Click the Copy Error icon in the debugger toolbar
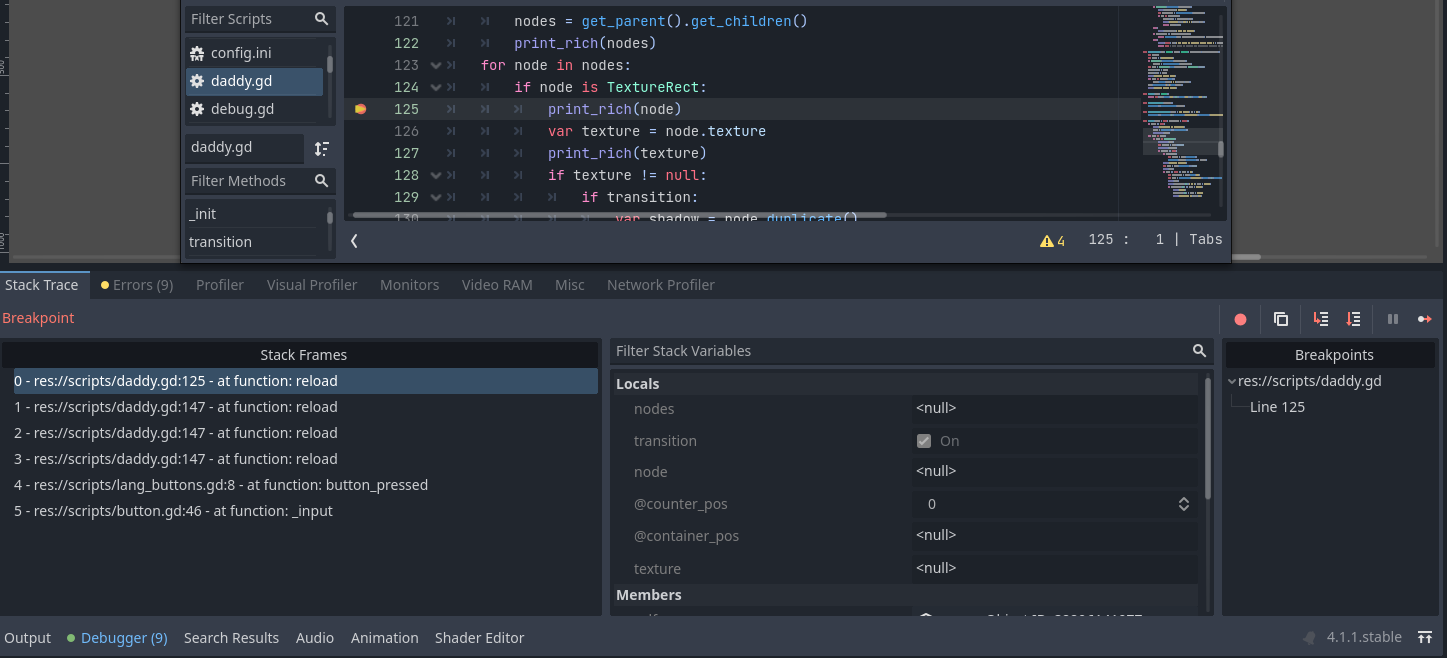Image resolution: width=1447 pixels, height=658 pixels. [1281, 318]
